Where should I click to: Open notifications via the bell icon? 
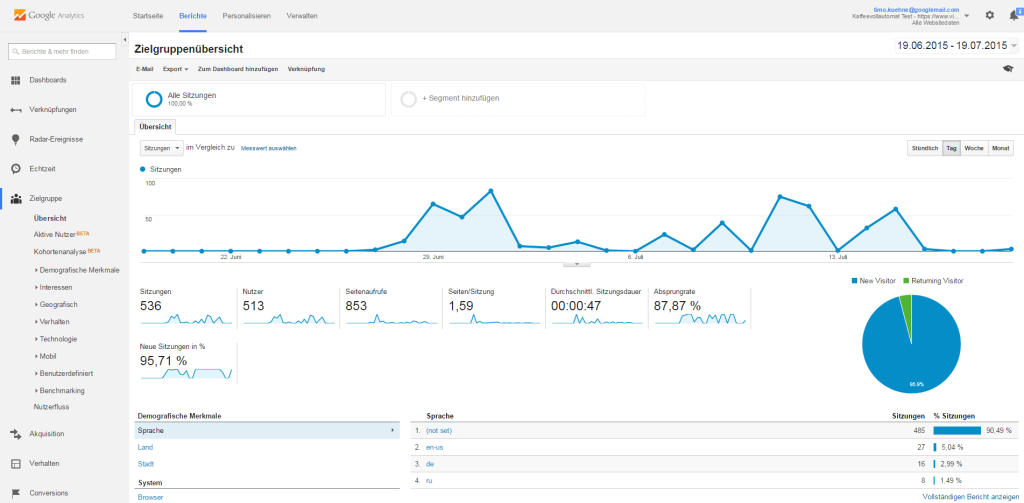(x=1014, y=15)
